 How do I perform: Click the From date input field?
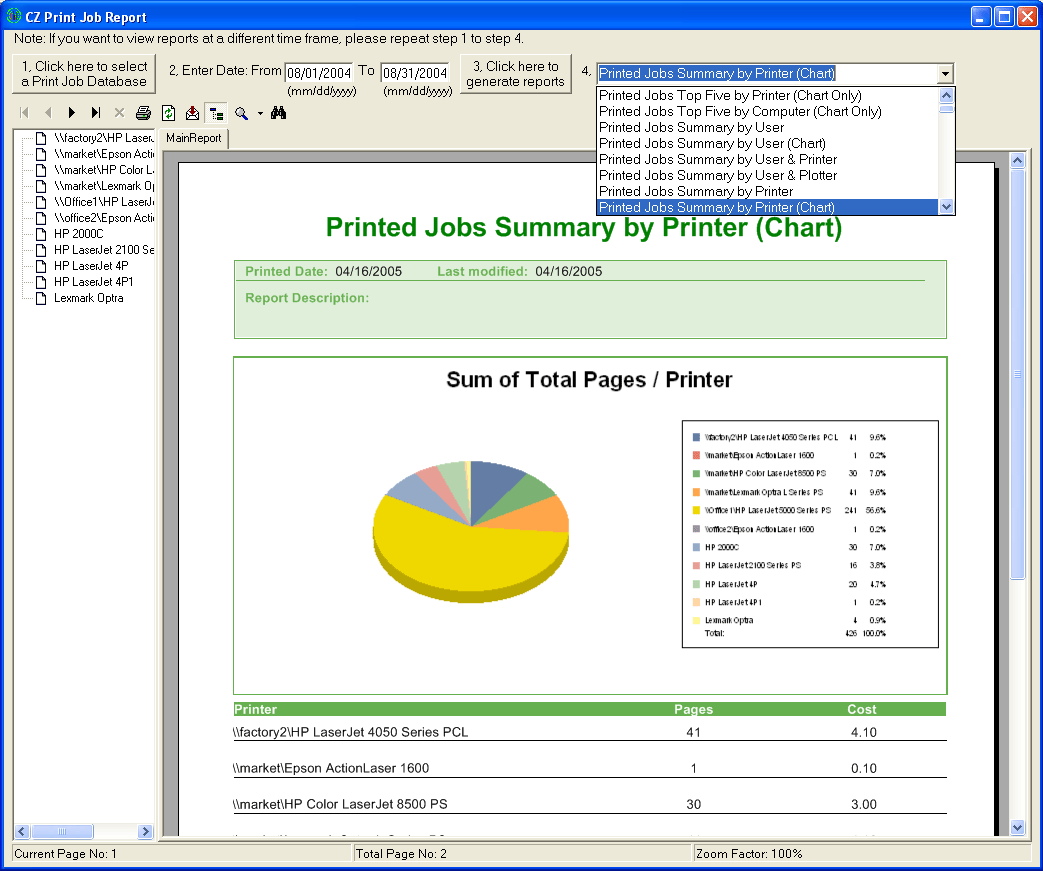[319, 73]
